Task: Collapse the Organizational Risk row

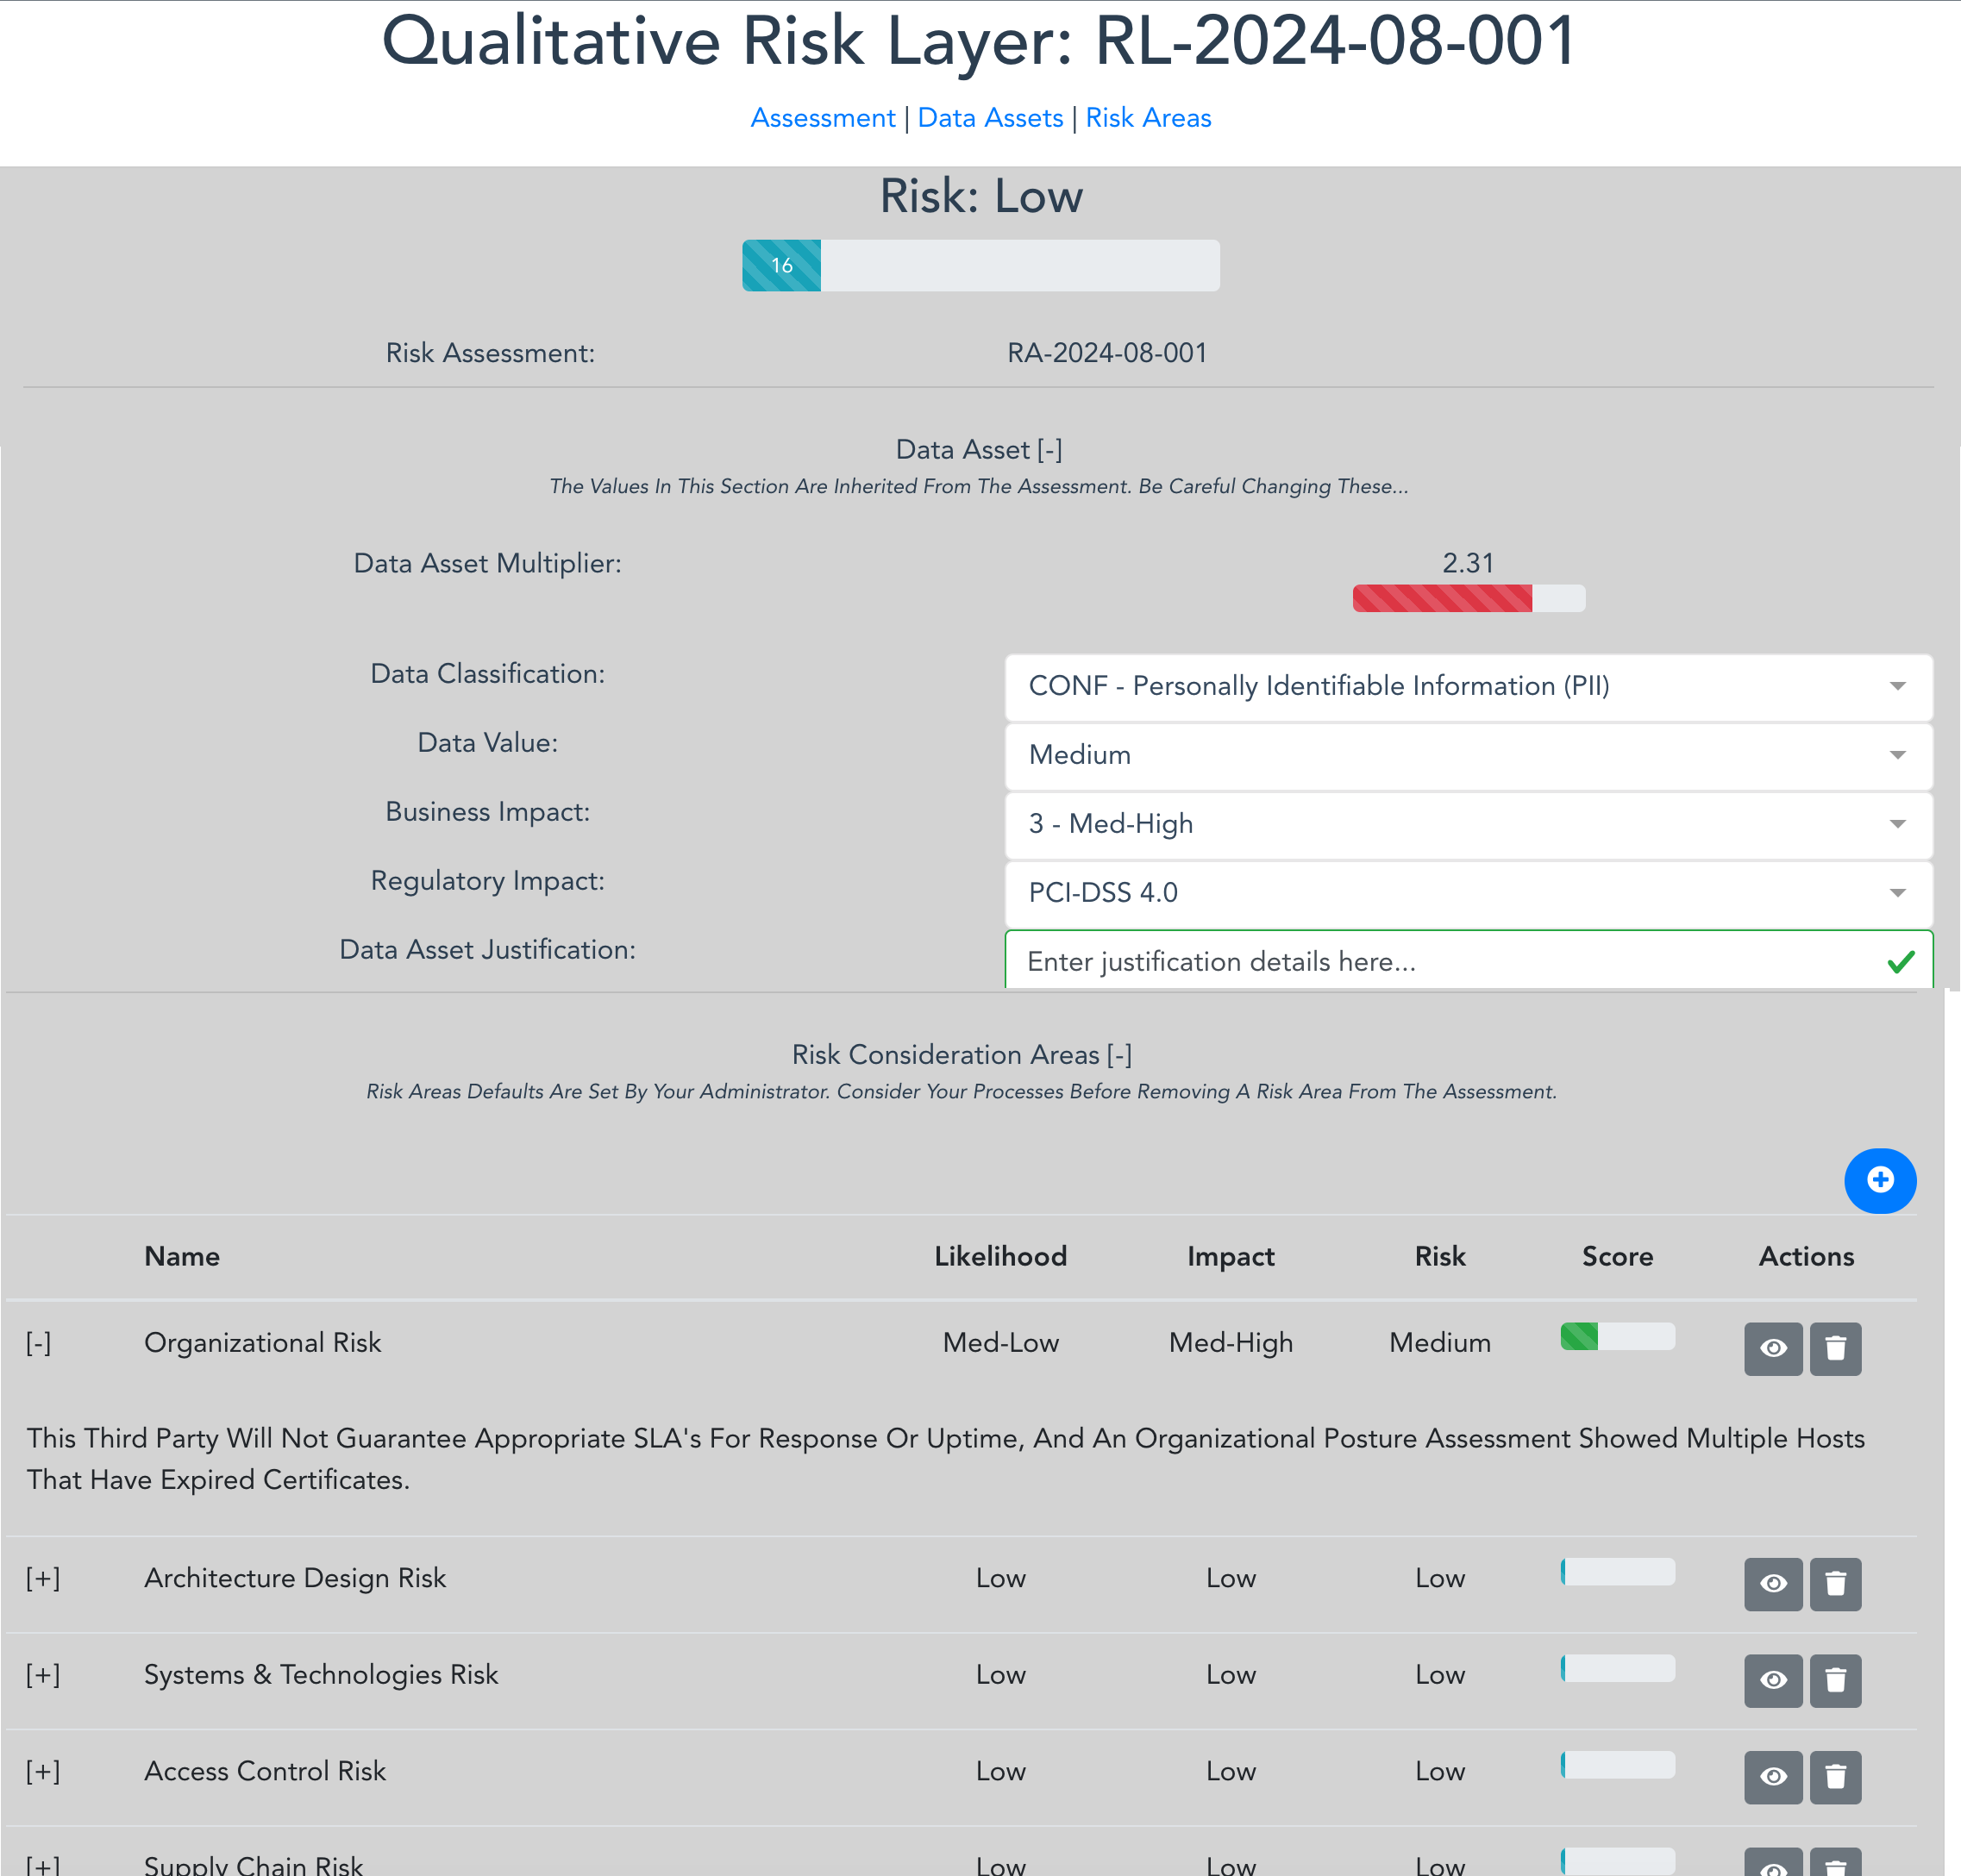Action: pos(39,1343)
